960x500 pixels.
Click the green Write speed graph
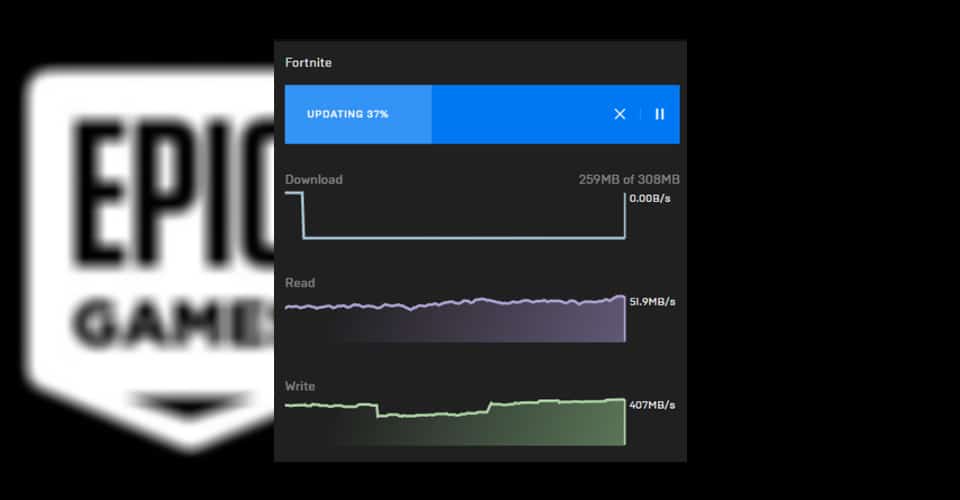[456, 422]
